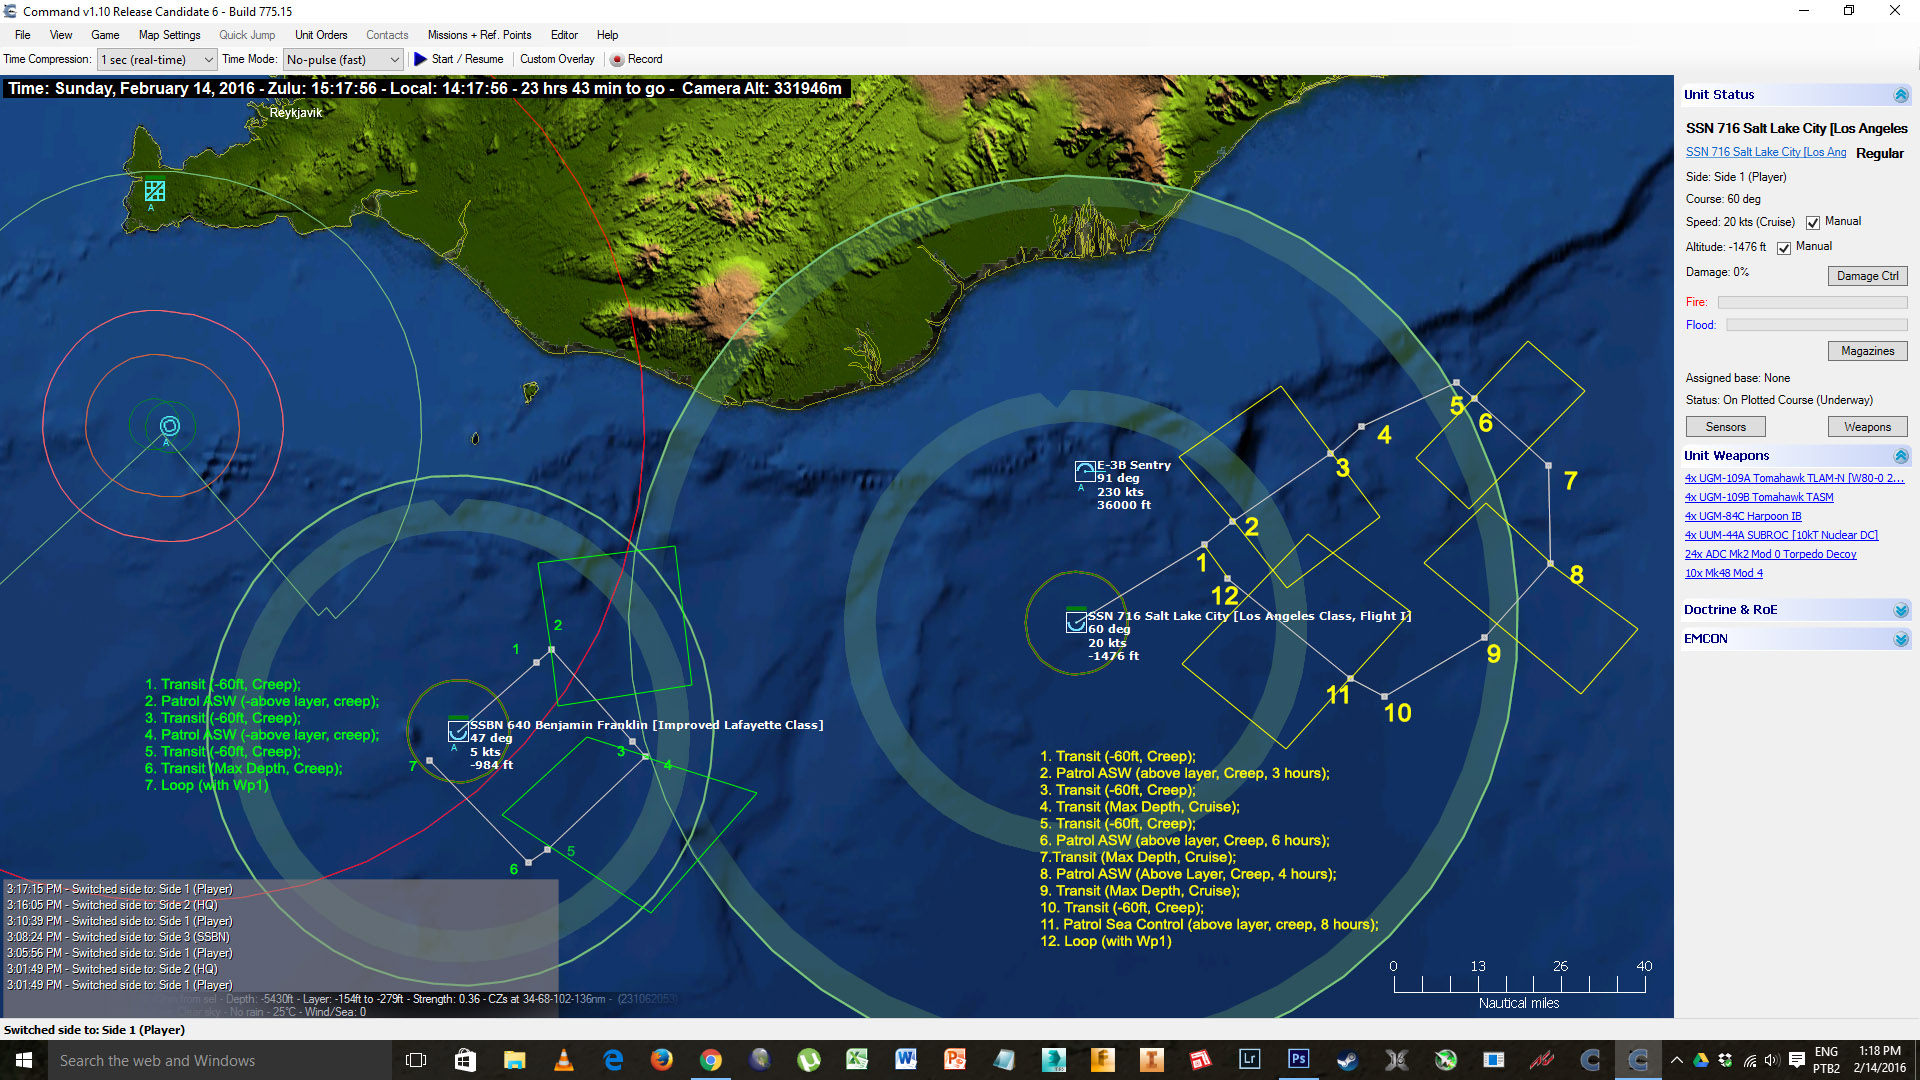Toggle the Altitude Manual checkbox
The image size is (1920, 1080).
click(x=1784, y=248)
